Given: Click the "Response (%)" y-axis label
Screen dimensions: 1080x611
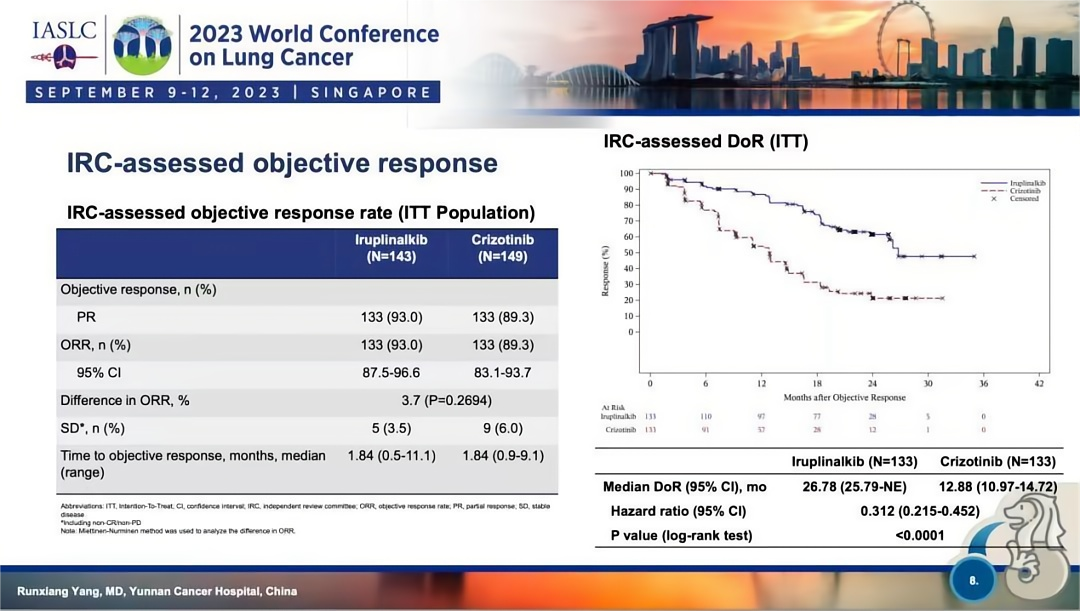Looking at the screenshot, I should (605, 271).
